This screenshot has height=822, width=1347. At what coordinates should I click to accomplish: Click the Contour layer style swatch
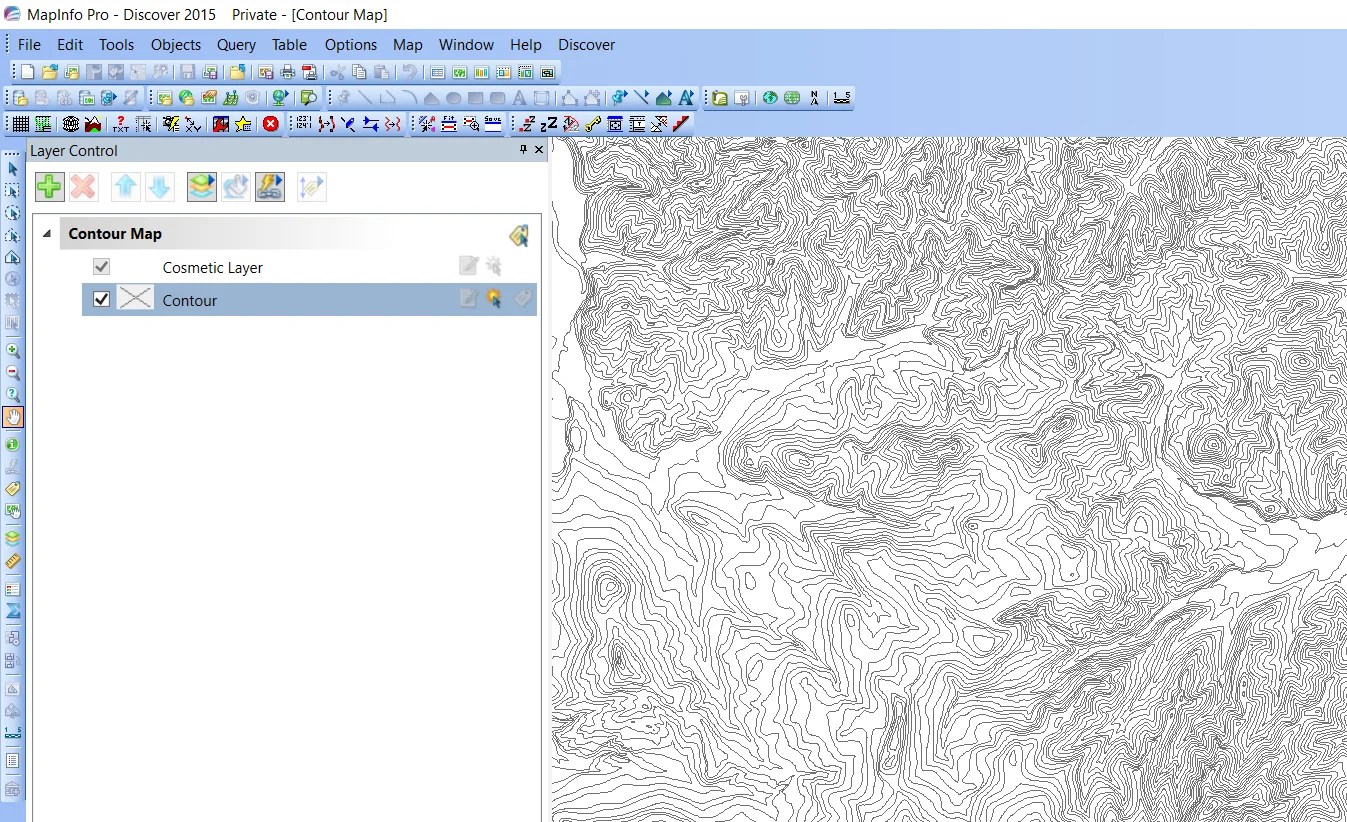(135, 298)
